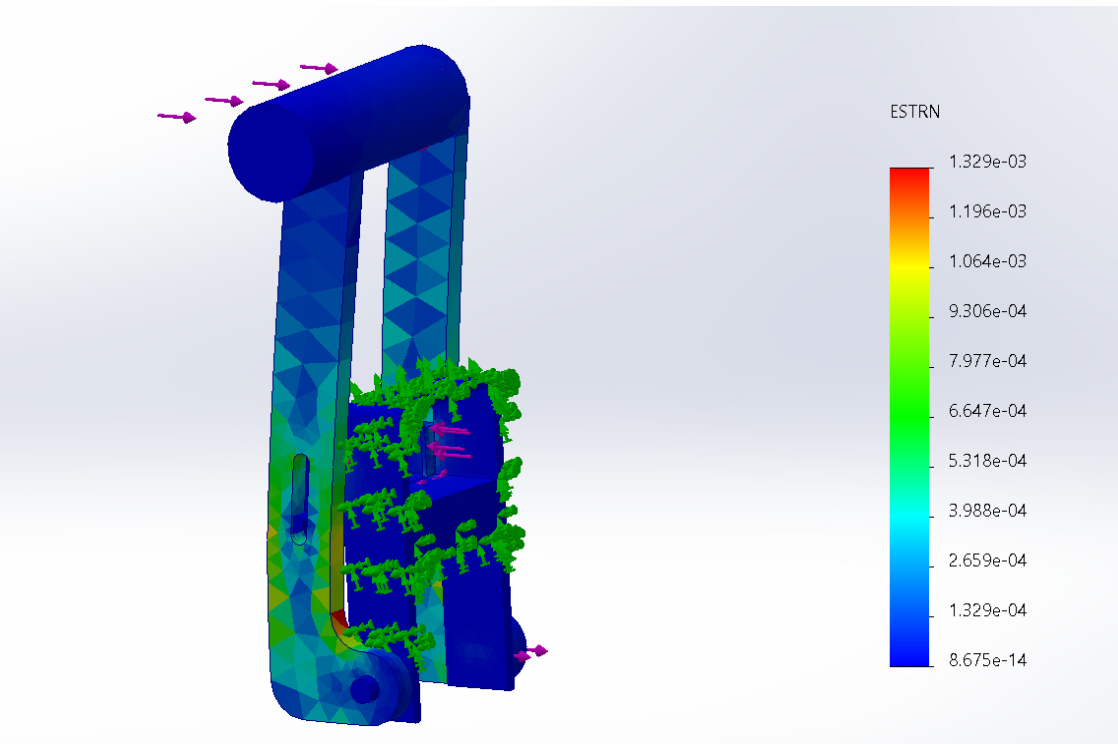The width and height of the screenshot is (1118, 744).
Task: Click the magenta force arrow at bottom right of model
Action: point(530,653)
